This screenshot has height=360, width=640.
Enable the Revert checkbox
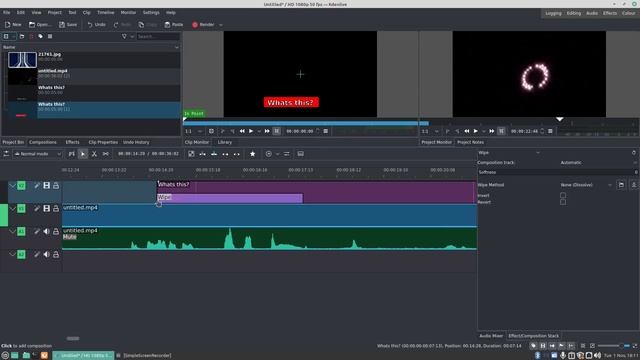563,202
